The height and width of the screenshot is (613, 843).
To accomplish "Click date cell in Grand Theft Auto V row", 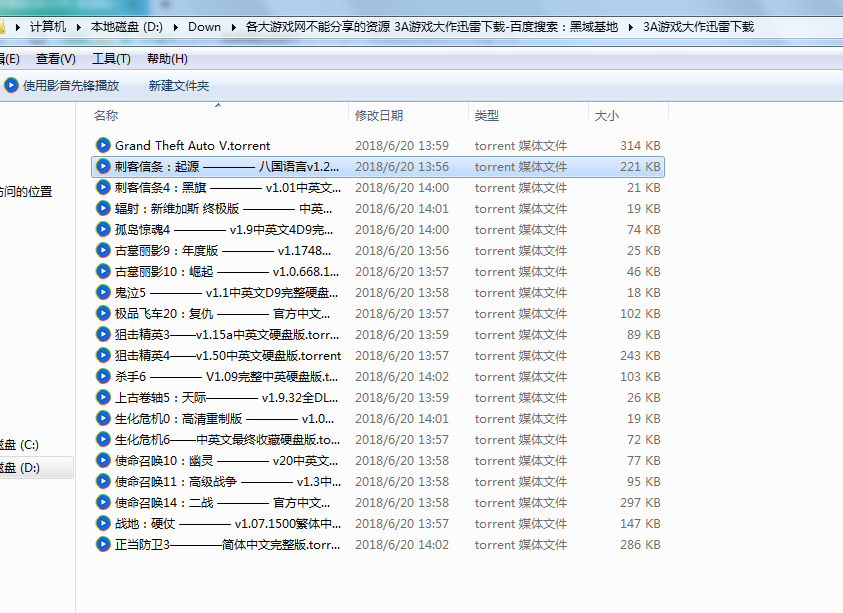I will tap(402, 146).
